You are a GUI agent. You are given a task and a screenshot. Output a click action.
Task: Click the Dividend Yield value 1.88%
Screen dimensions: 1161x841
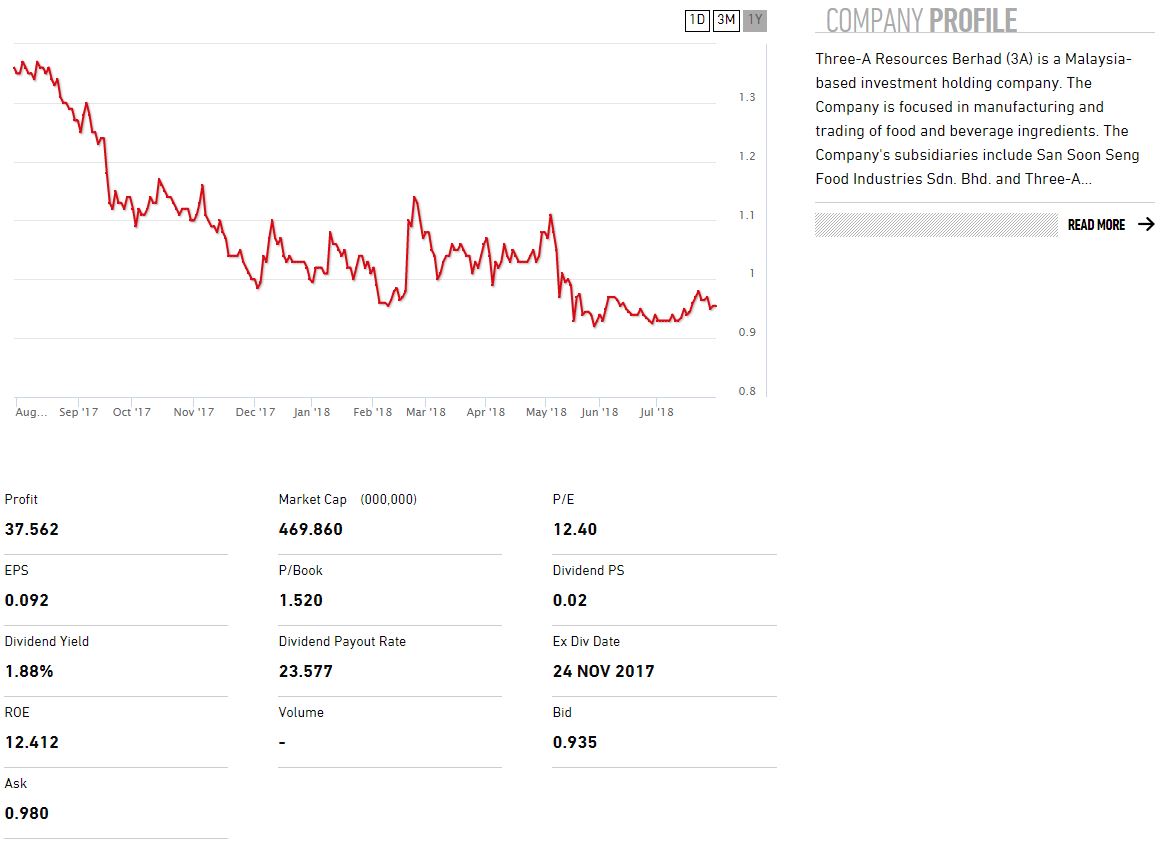point(29,672)
